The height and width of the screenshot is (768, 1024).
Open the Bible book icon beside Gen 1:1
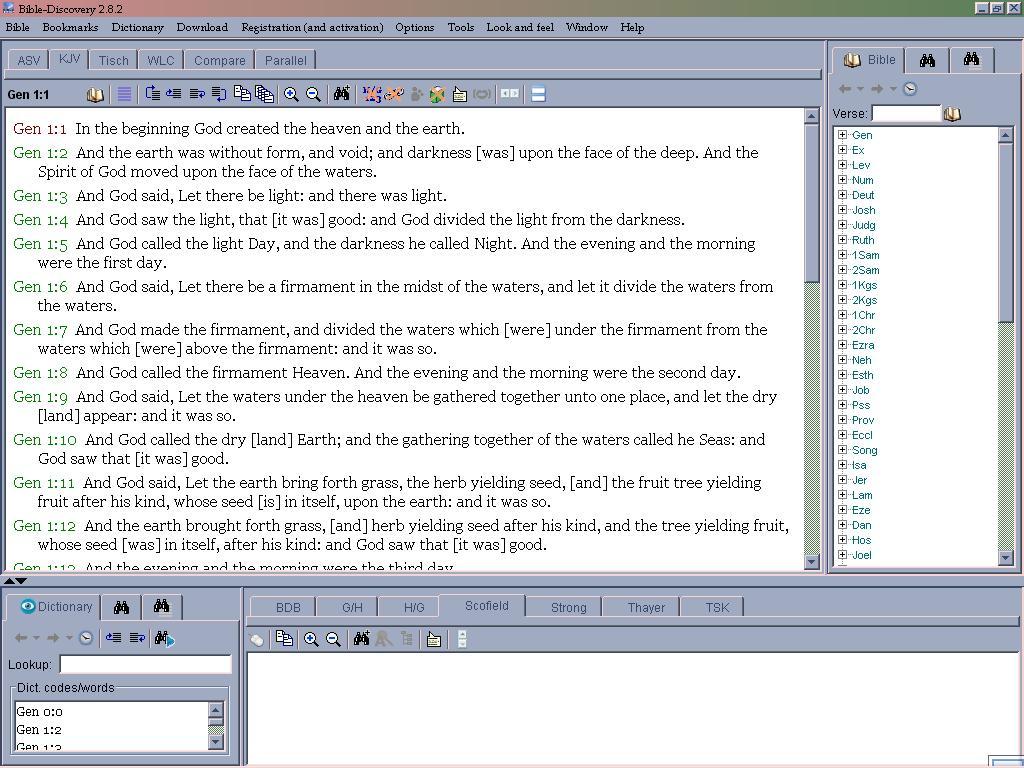[95, 95]
